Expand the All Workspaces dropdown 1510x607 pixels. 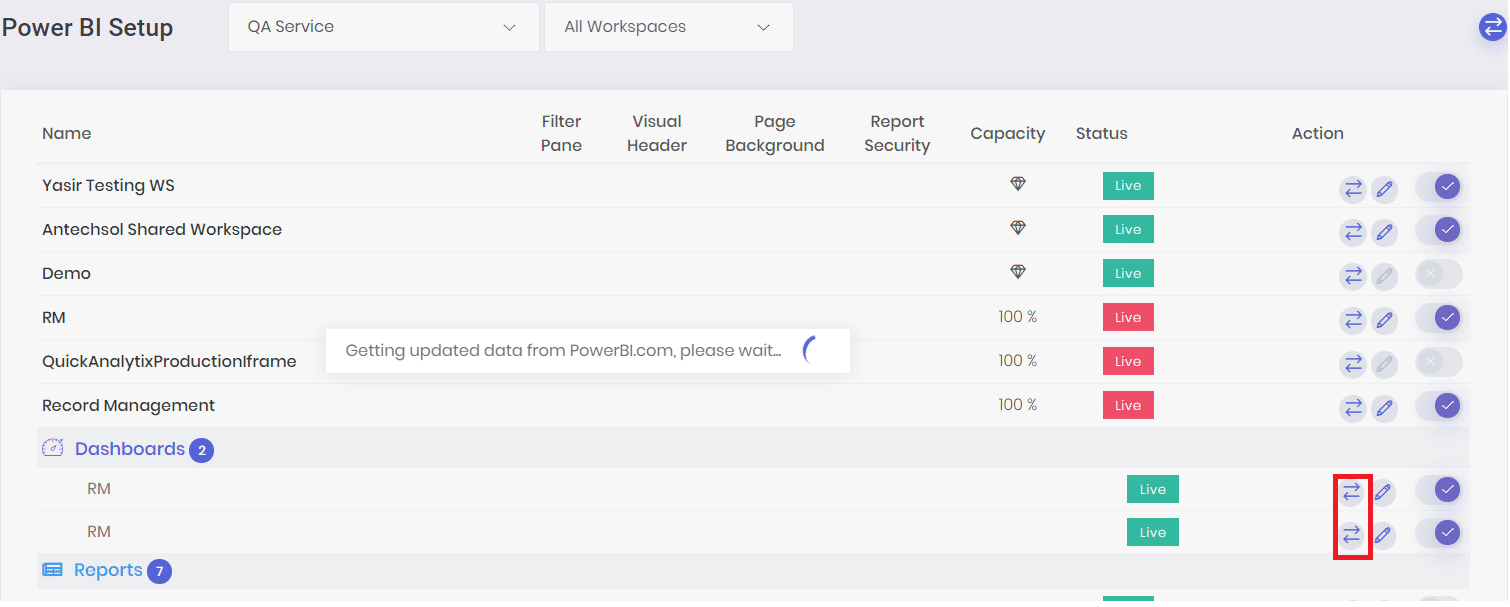point(668,27)
